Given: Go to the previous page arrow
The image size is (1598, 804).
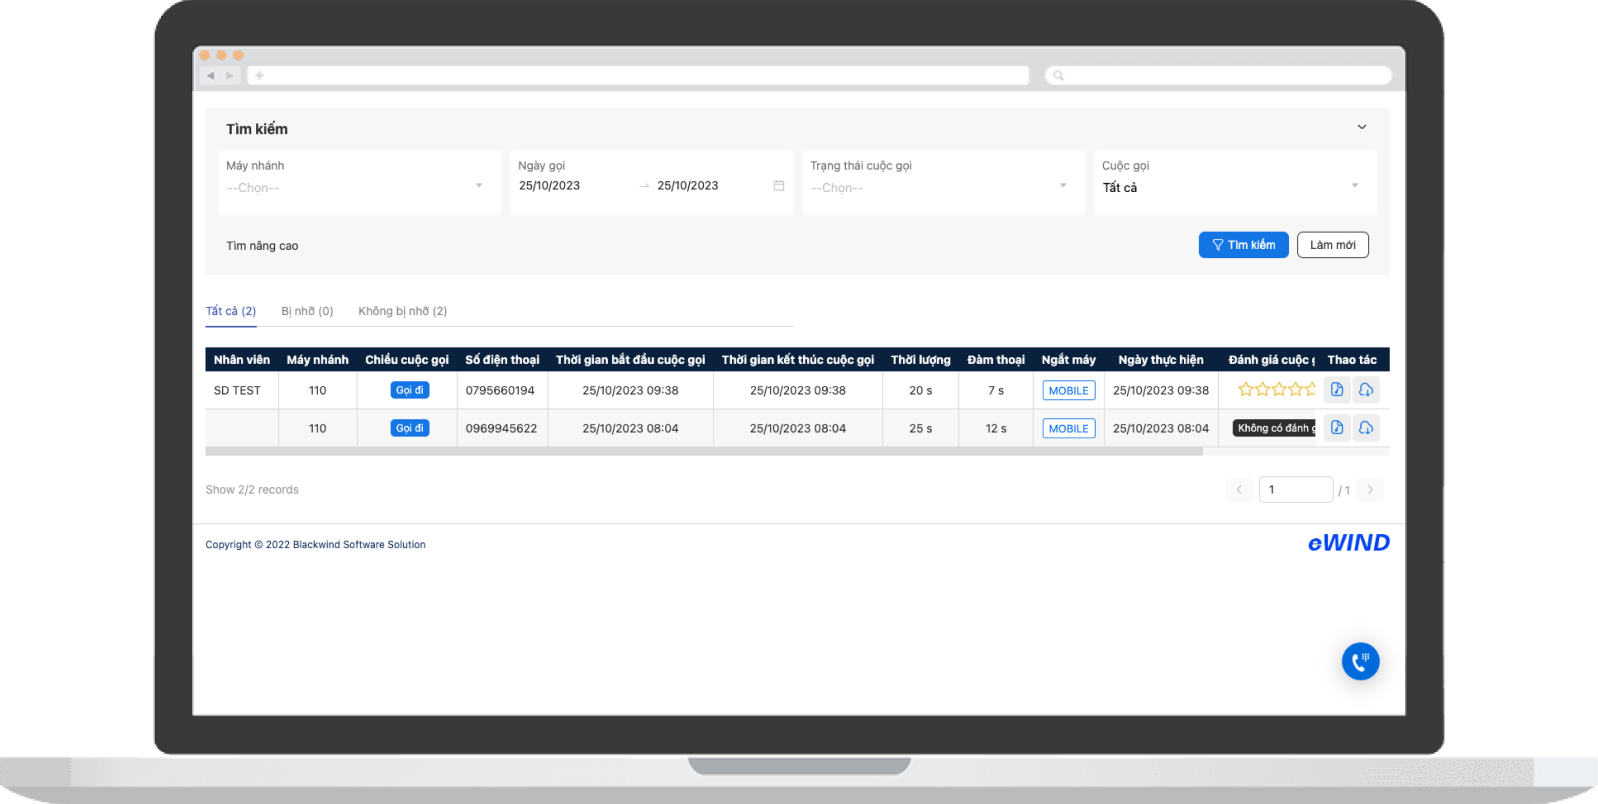Looking at the screenshot, I should [x=1239, y=490].
